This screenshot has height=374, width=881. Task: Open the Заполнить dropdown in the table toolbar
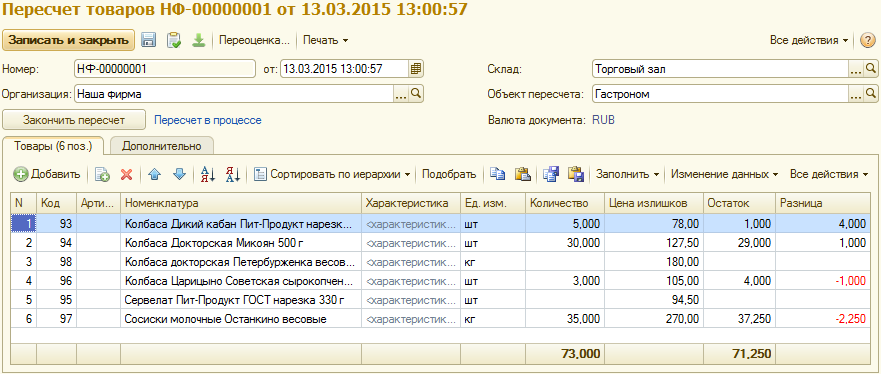(628, 175)
